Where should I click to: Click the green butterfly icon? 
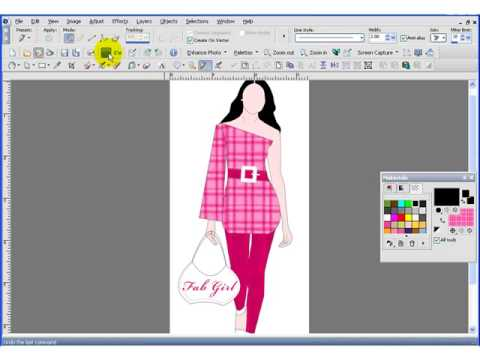click(336, 53)
